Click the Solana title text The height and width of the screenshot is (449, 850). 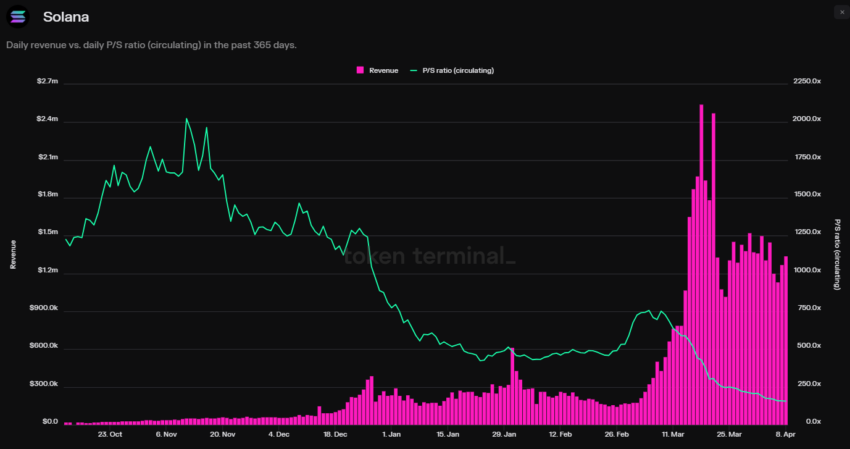[x=66, y=17]
